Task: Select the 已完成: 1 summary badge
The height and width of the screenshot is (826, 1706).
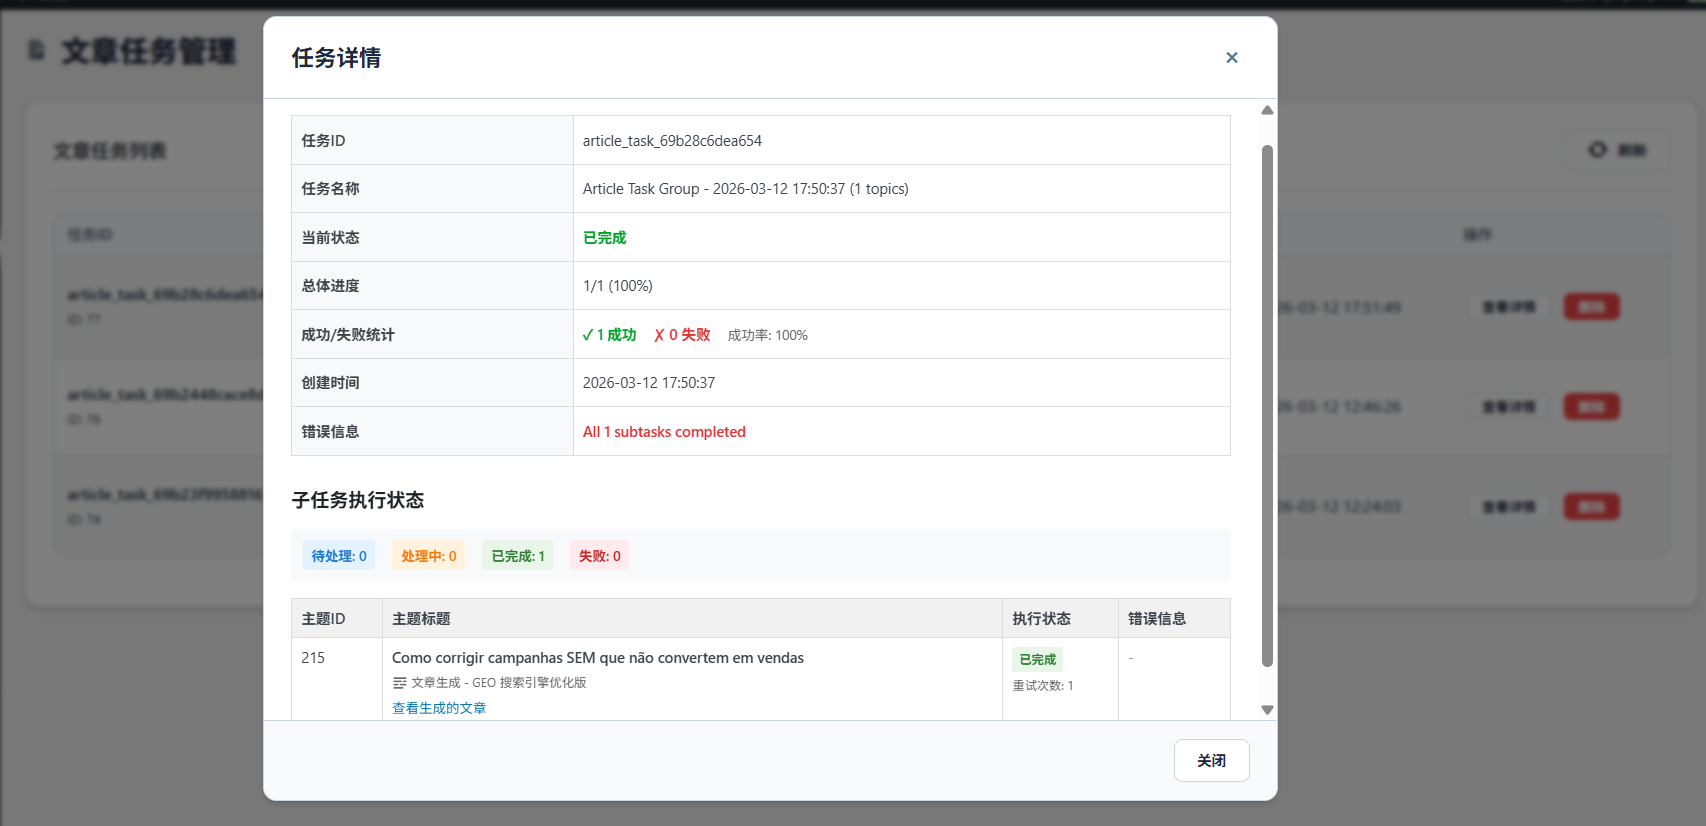Action: tap(518, 556)
